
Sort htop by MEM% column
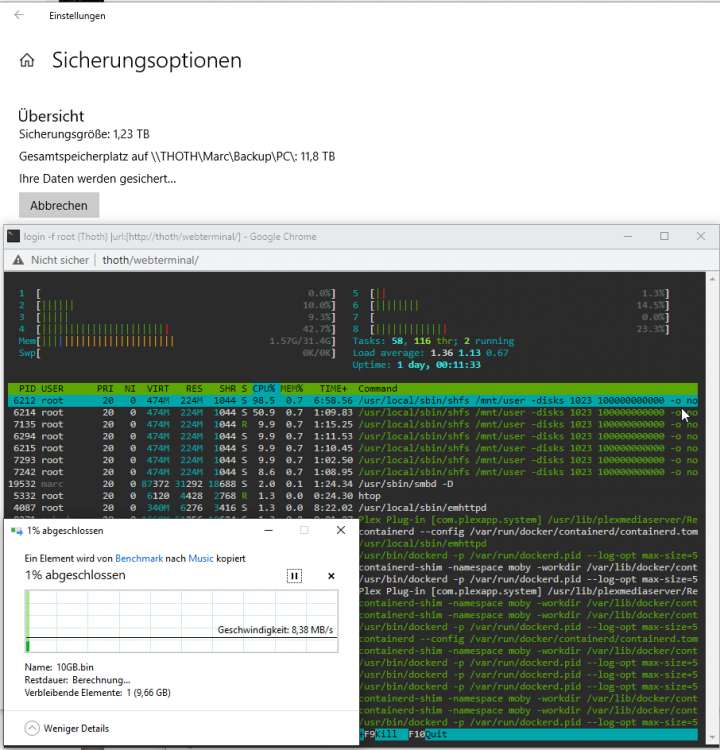click(291, 388)
